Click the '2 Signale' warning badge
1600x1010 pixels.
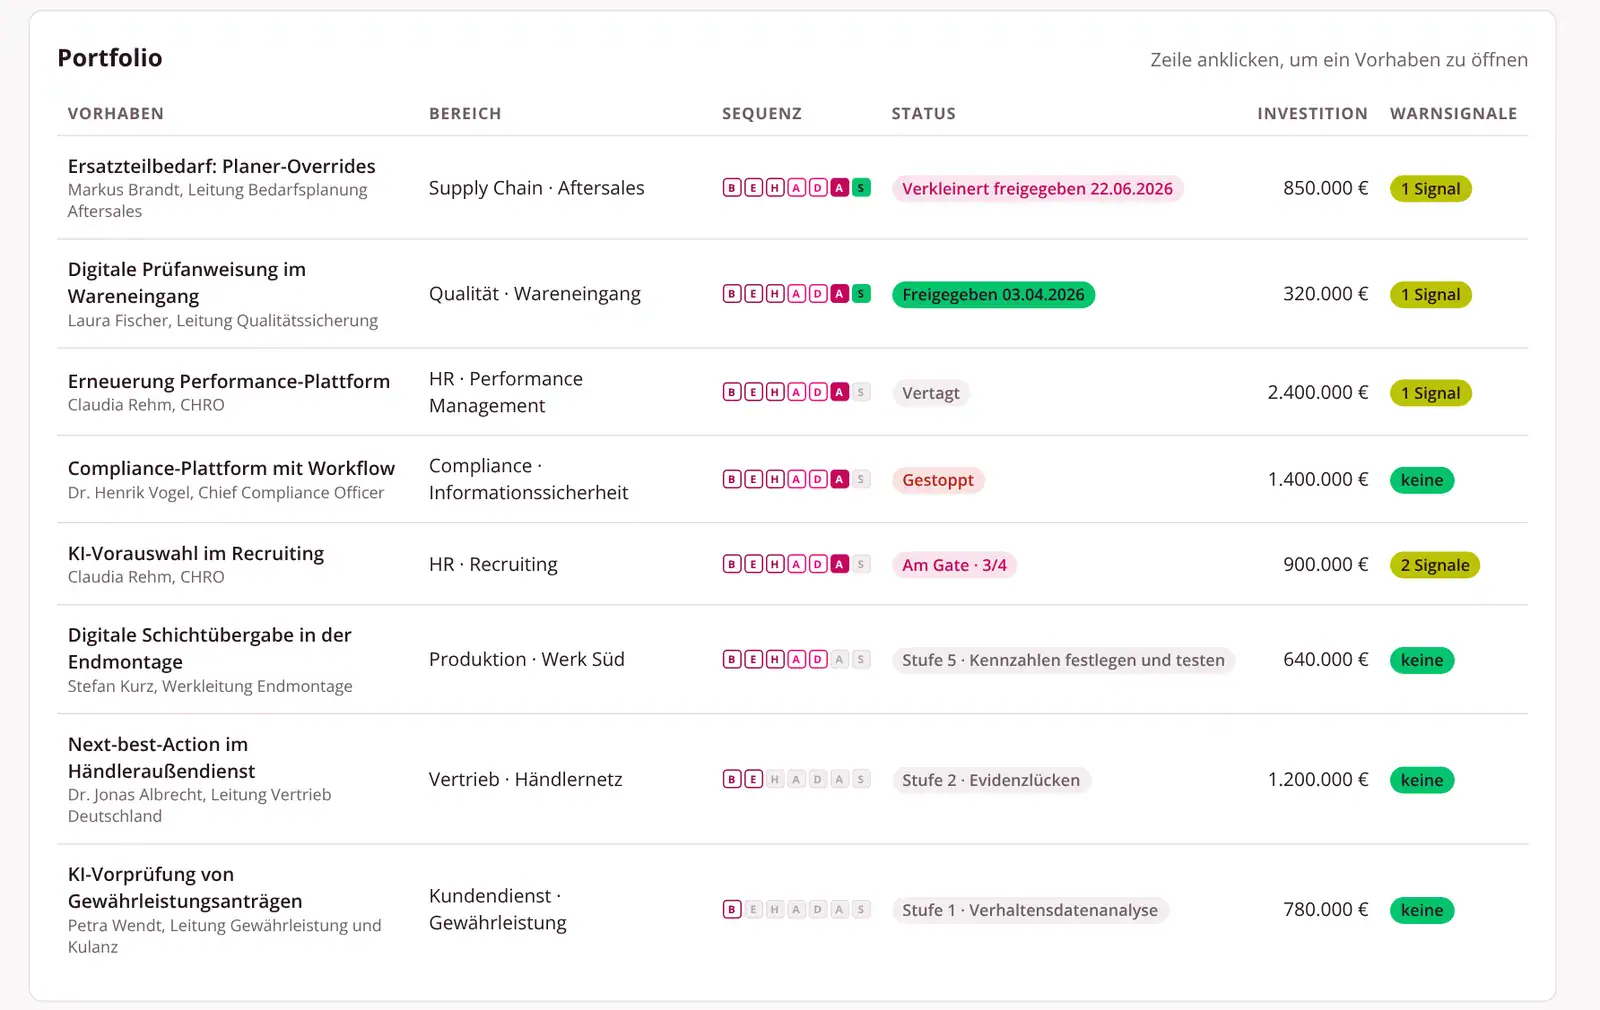1435,565
